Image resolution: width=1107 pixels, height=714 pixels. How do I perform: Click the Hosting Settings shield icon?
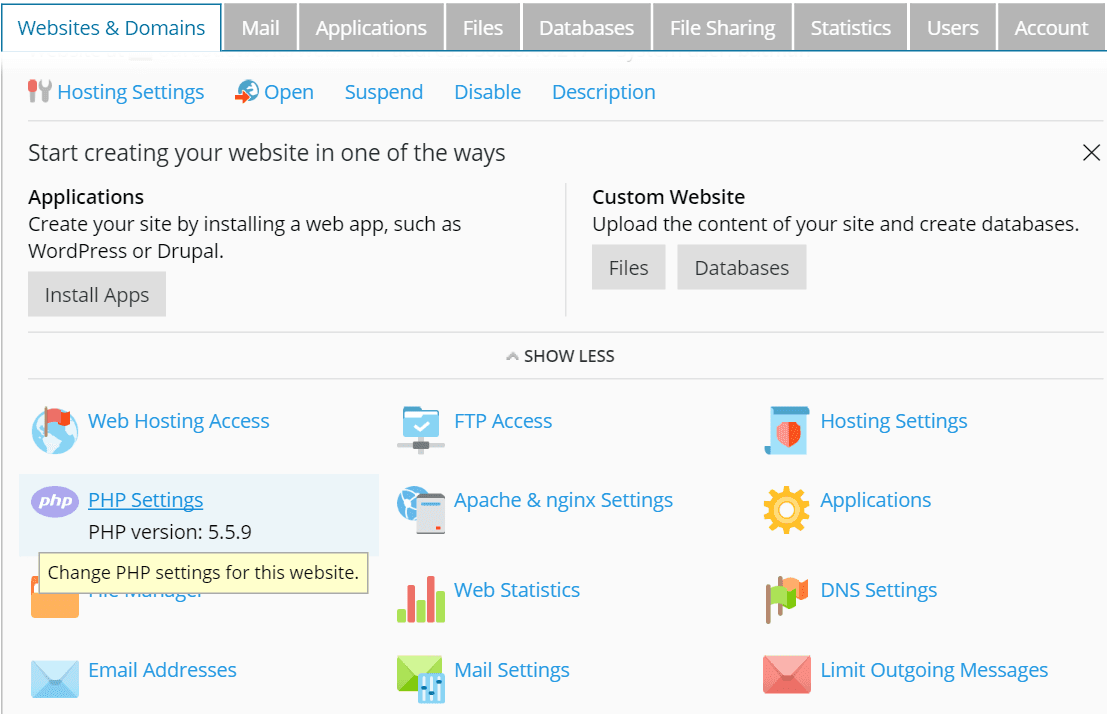pos(786,429)
